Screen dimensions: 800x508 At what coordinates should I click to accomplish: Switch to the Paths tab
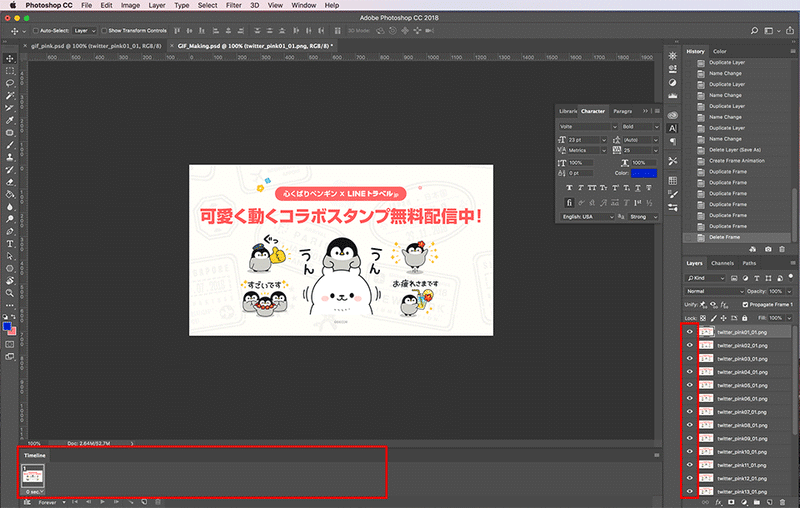coord(749,263)
